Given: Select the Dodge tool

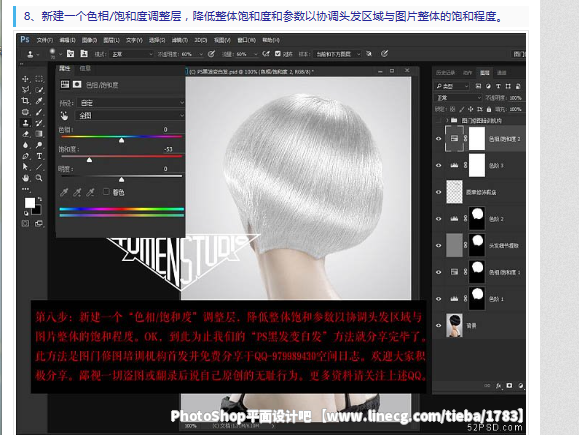Looking at the screenshot, I should (x=39, y=145).
